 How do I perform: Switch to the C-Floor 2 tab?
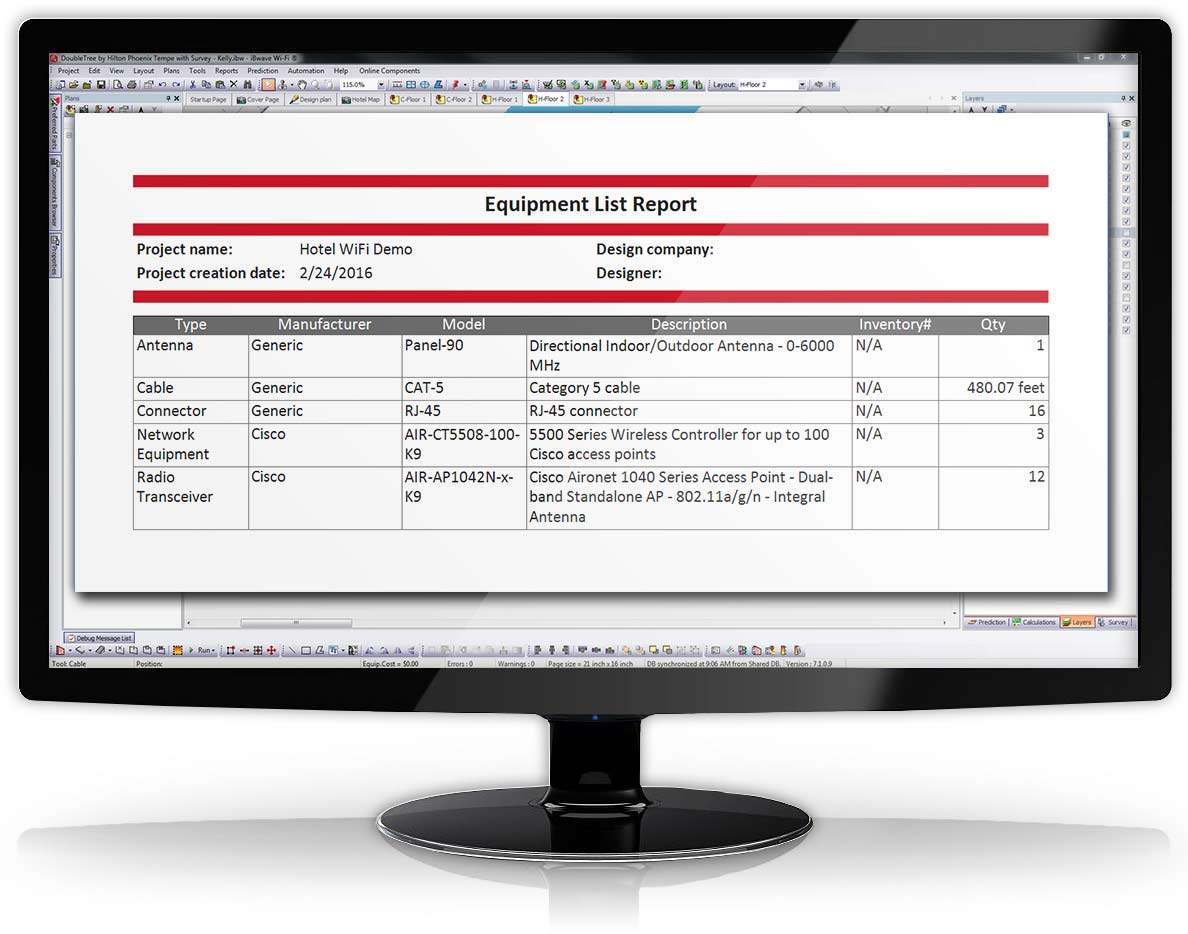coord(454,99)
